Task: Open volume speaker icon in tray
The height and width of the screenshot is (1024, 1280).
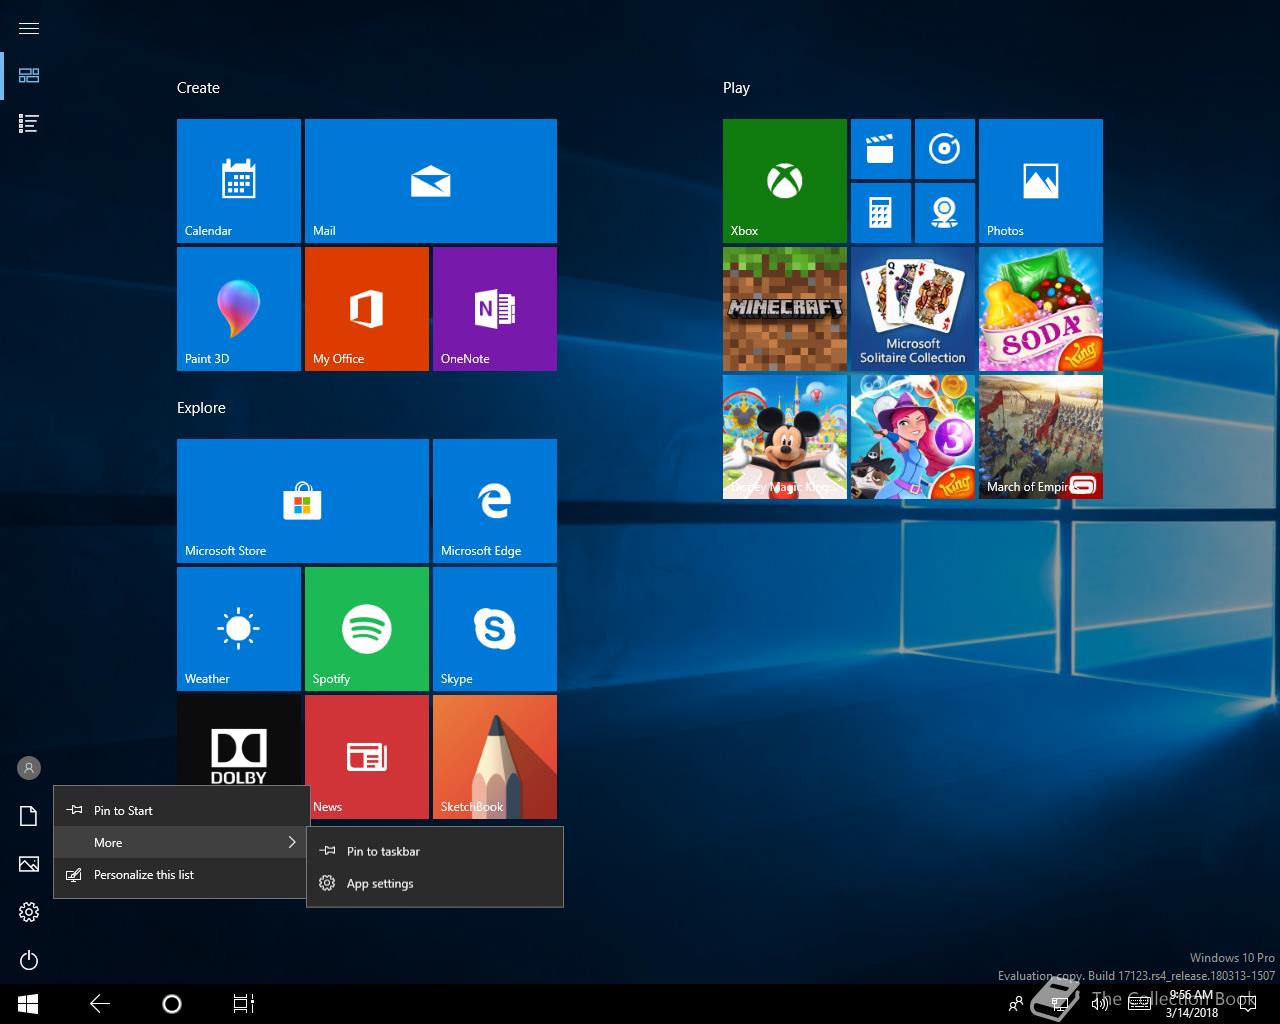Action: click(x=1100, y=1004)
